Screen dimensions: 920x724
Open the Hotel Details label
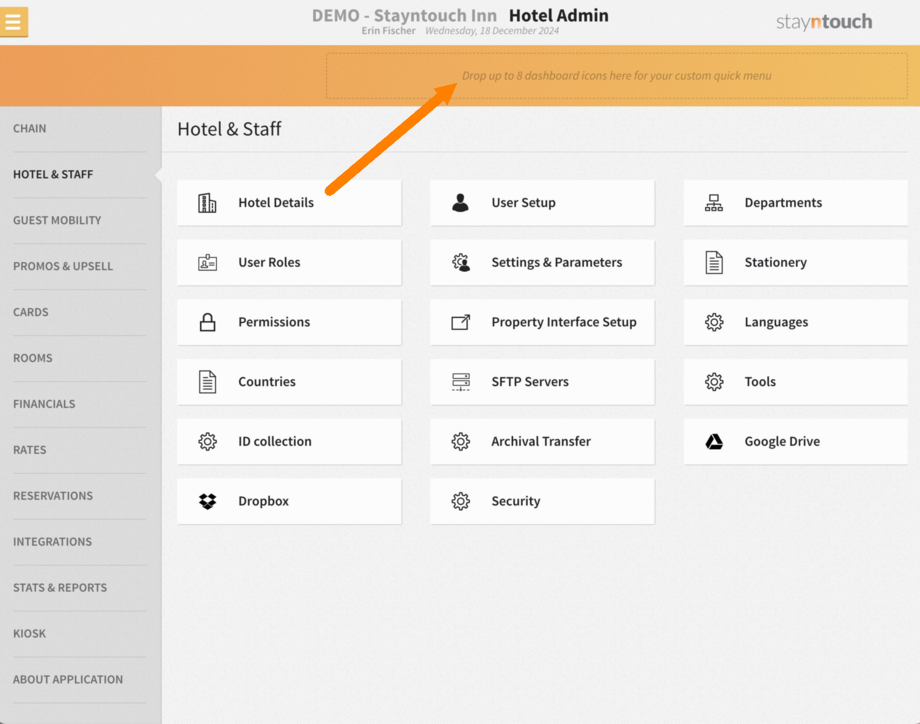coord(276,203)
